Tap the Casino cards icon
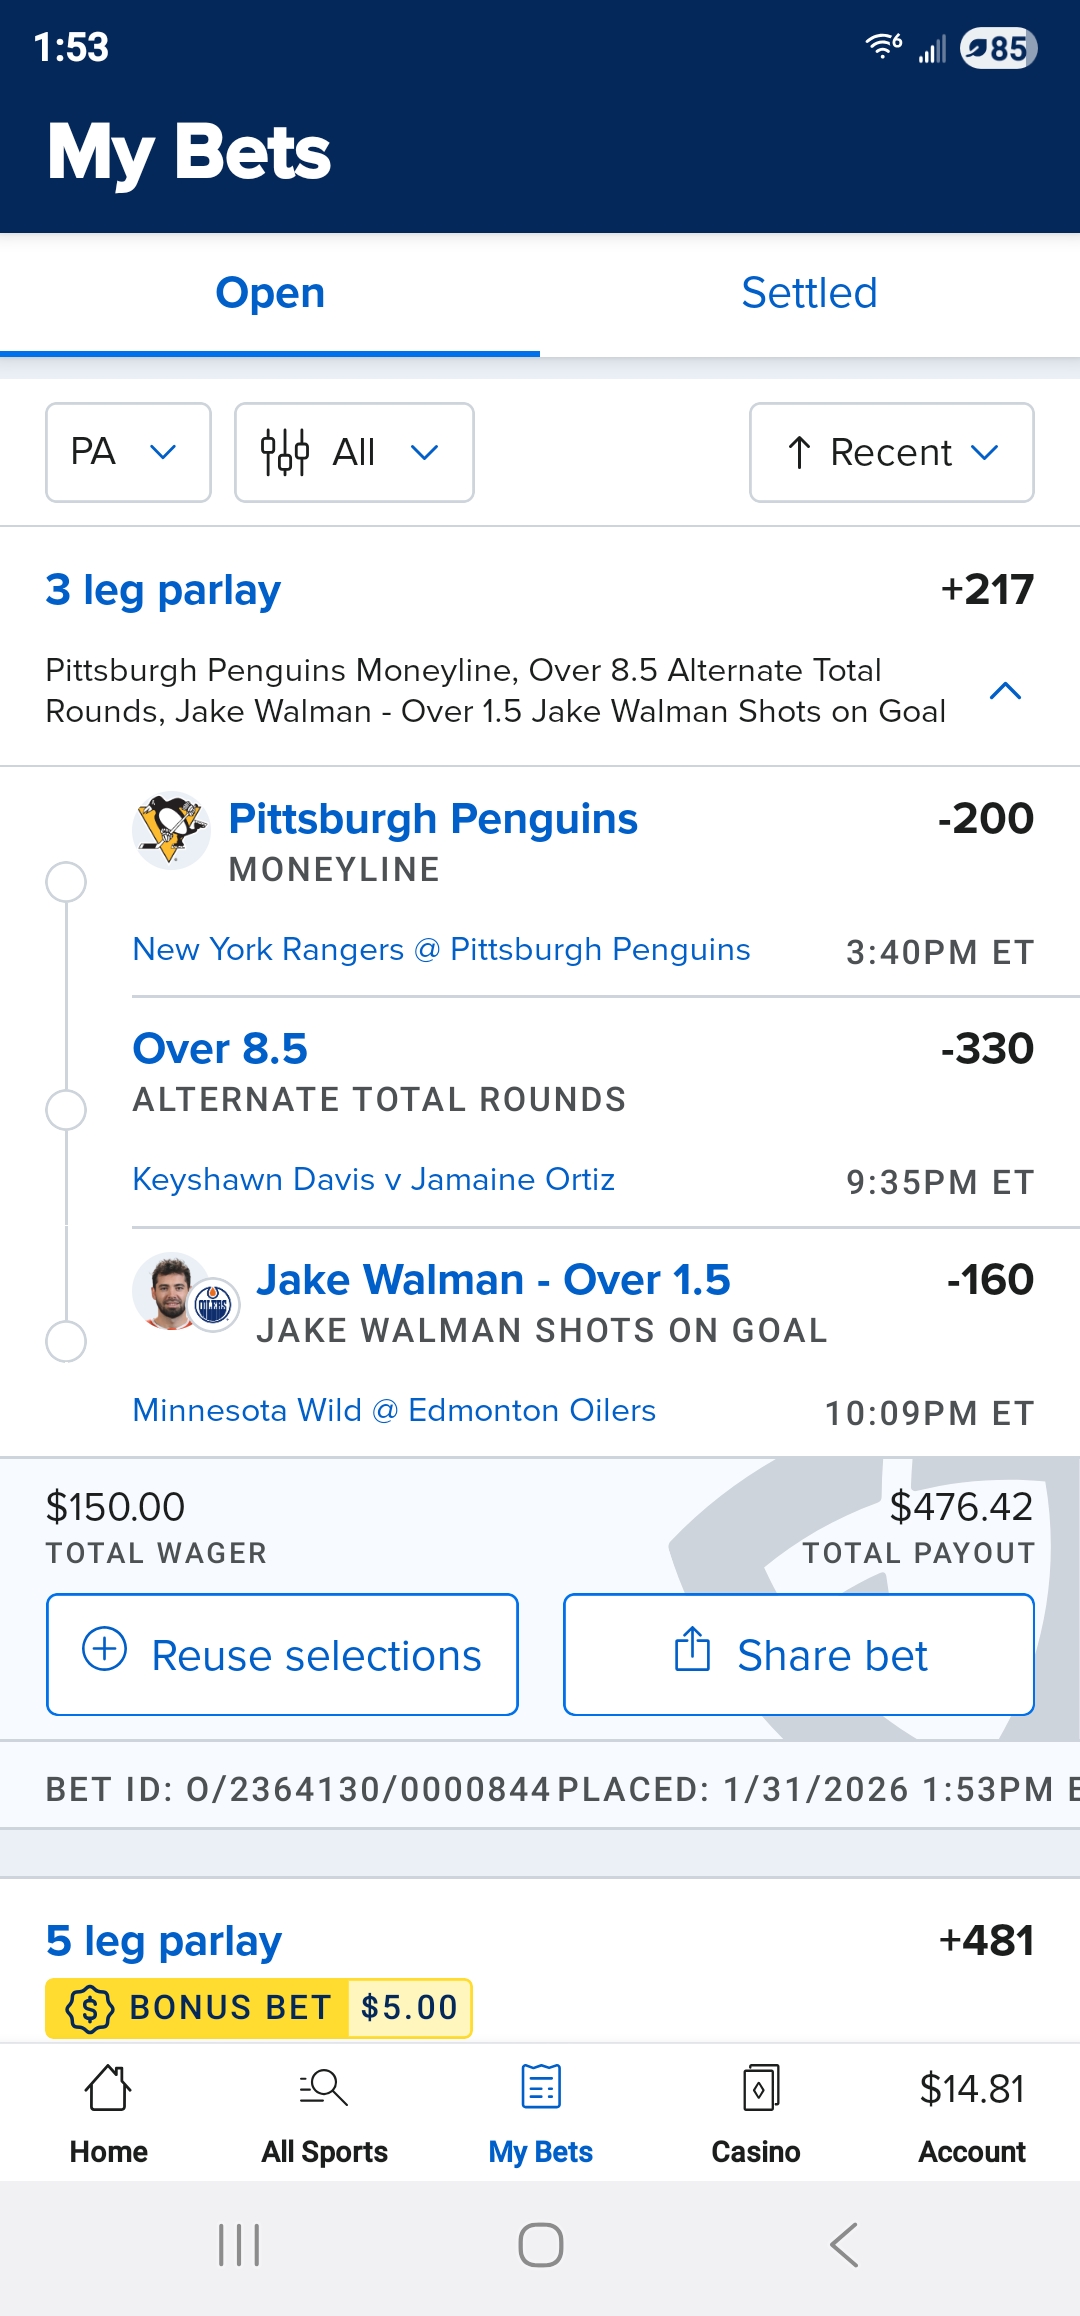The image size is (1080, 2316). coord(760,2088)
